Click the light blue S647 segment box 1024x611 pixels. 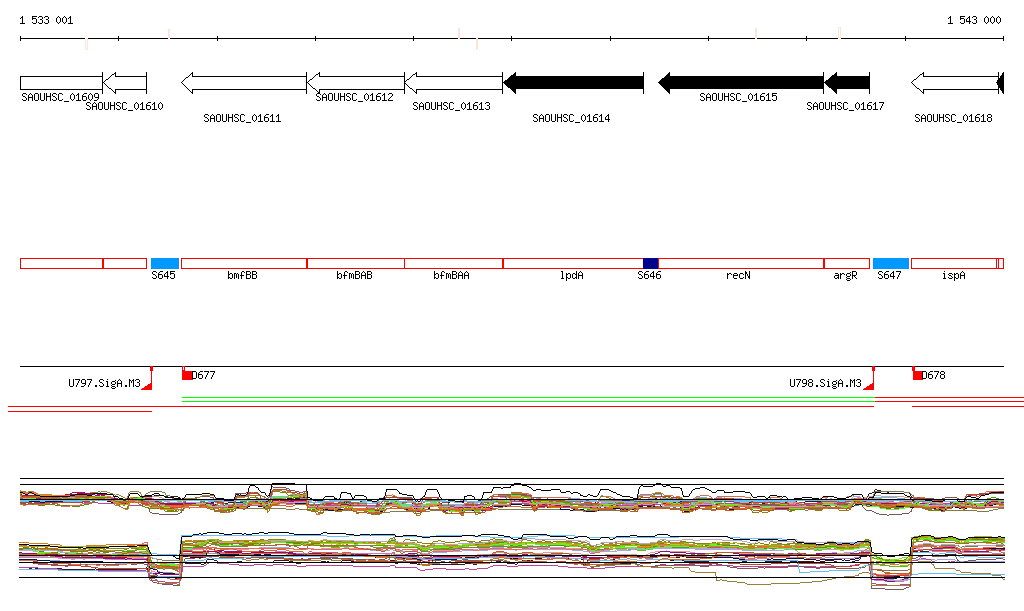[890, 263]
